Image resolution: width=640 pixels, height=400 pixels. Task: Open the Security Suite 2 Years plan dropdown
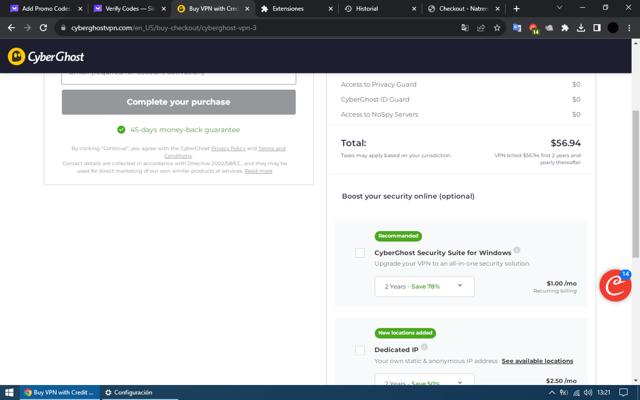tap(424, 287)
